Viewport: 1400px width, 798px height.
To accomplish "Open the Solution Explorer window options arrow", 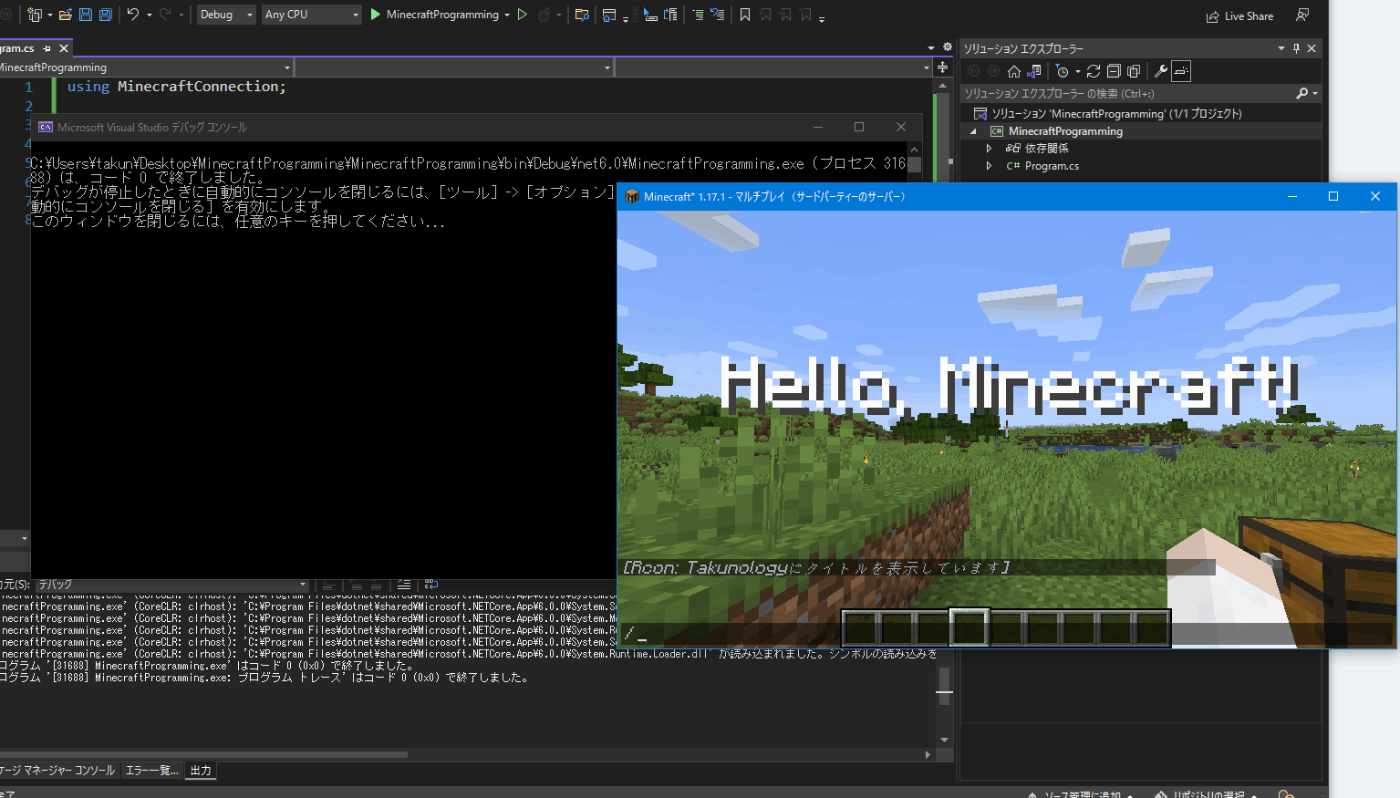I will coord(1281,48).
